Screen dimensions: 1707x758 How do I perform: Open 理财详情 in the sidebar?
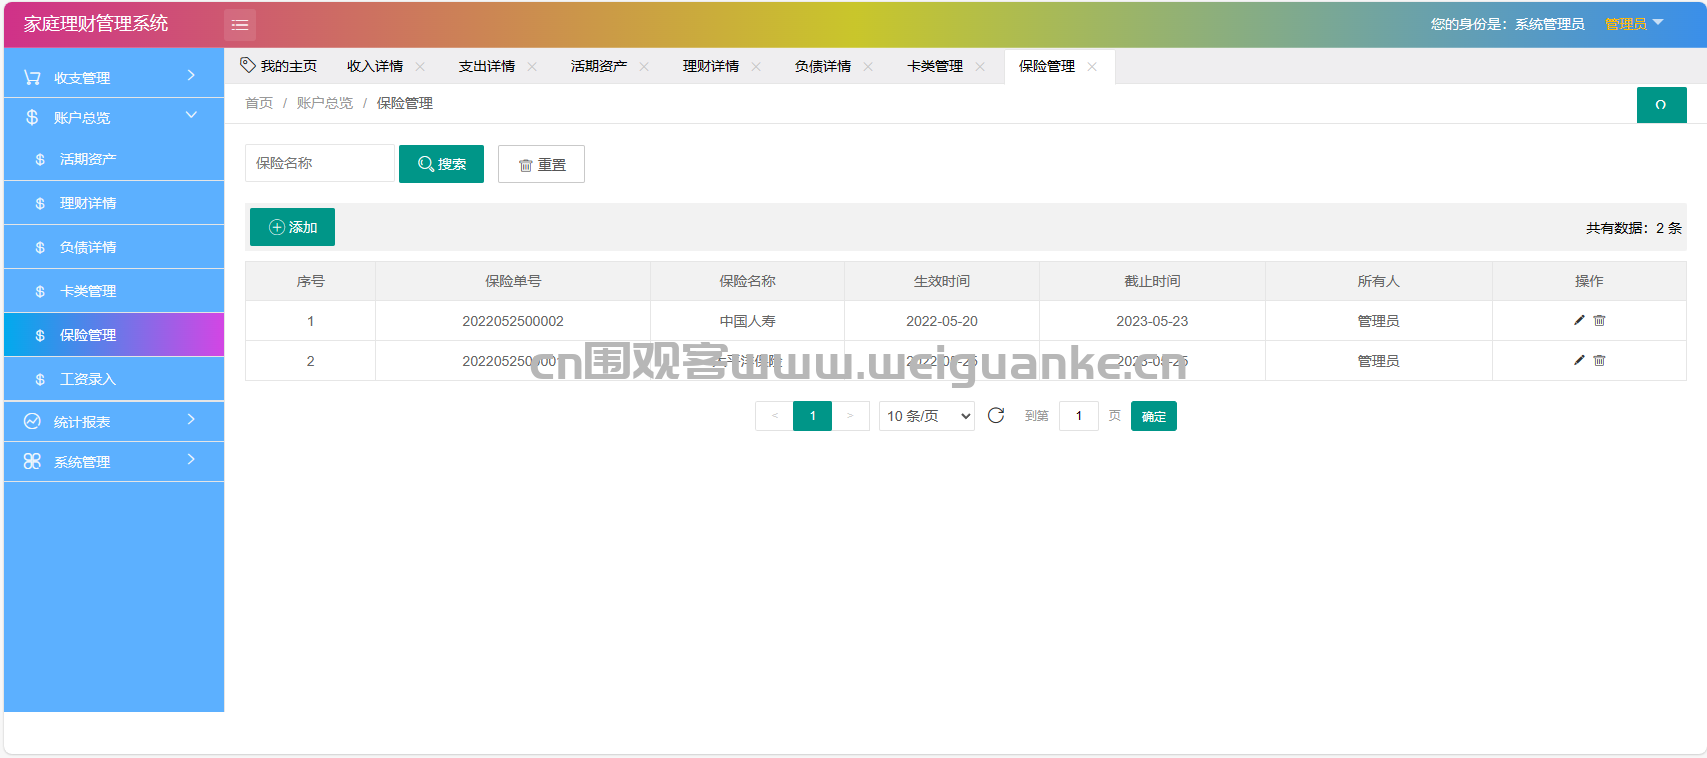[x=114, y=203]
